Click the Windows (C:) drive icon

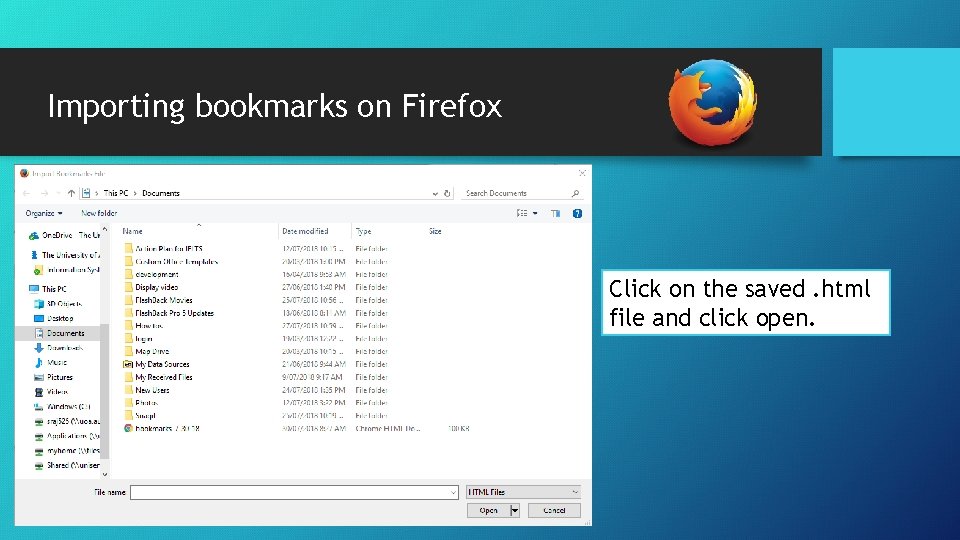(x=39, y=407)
